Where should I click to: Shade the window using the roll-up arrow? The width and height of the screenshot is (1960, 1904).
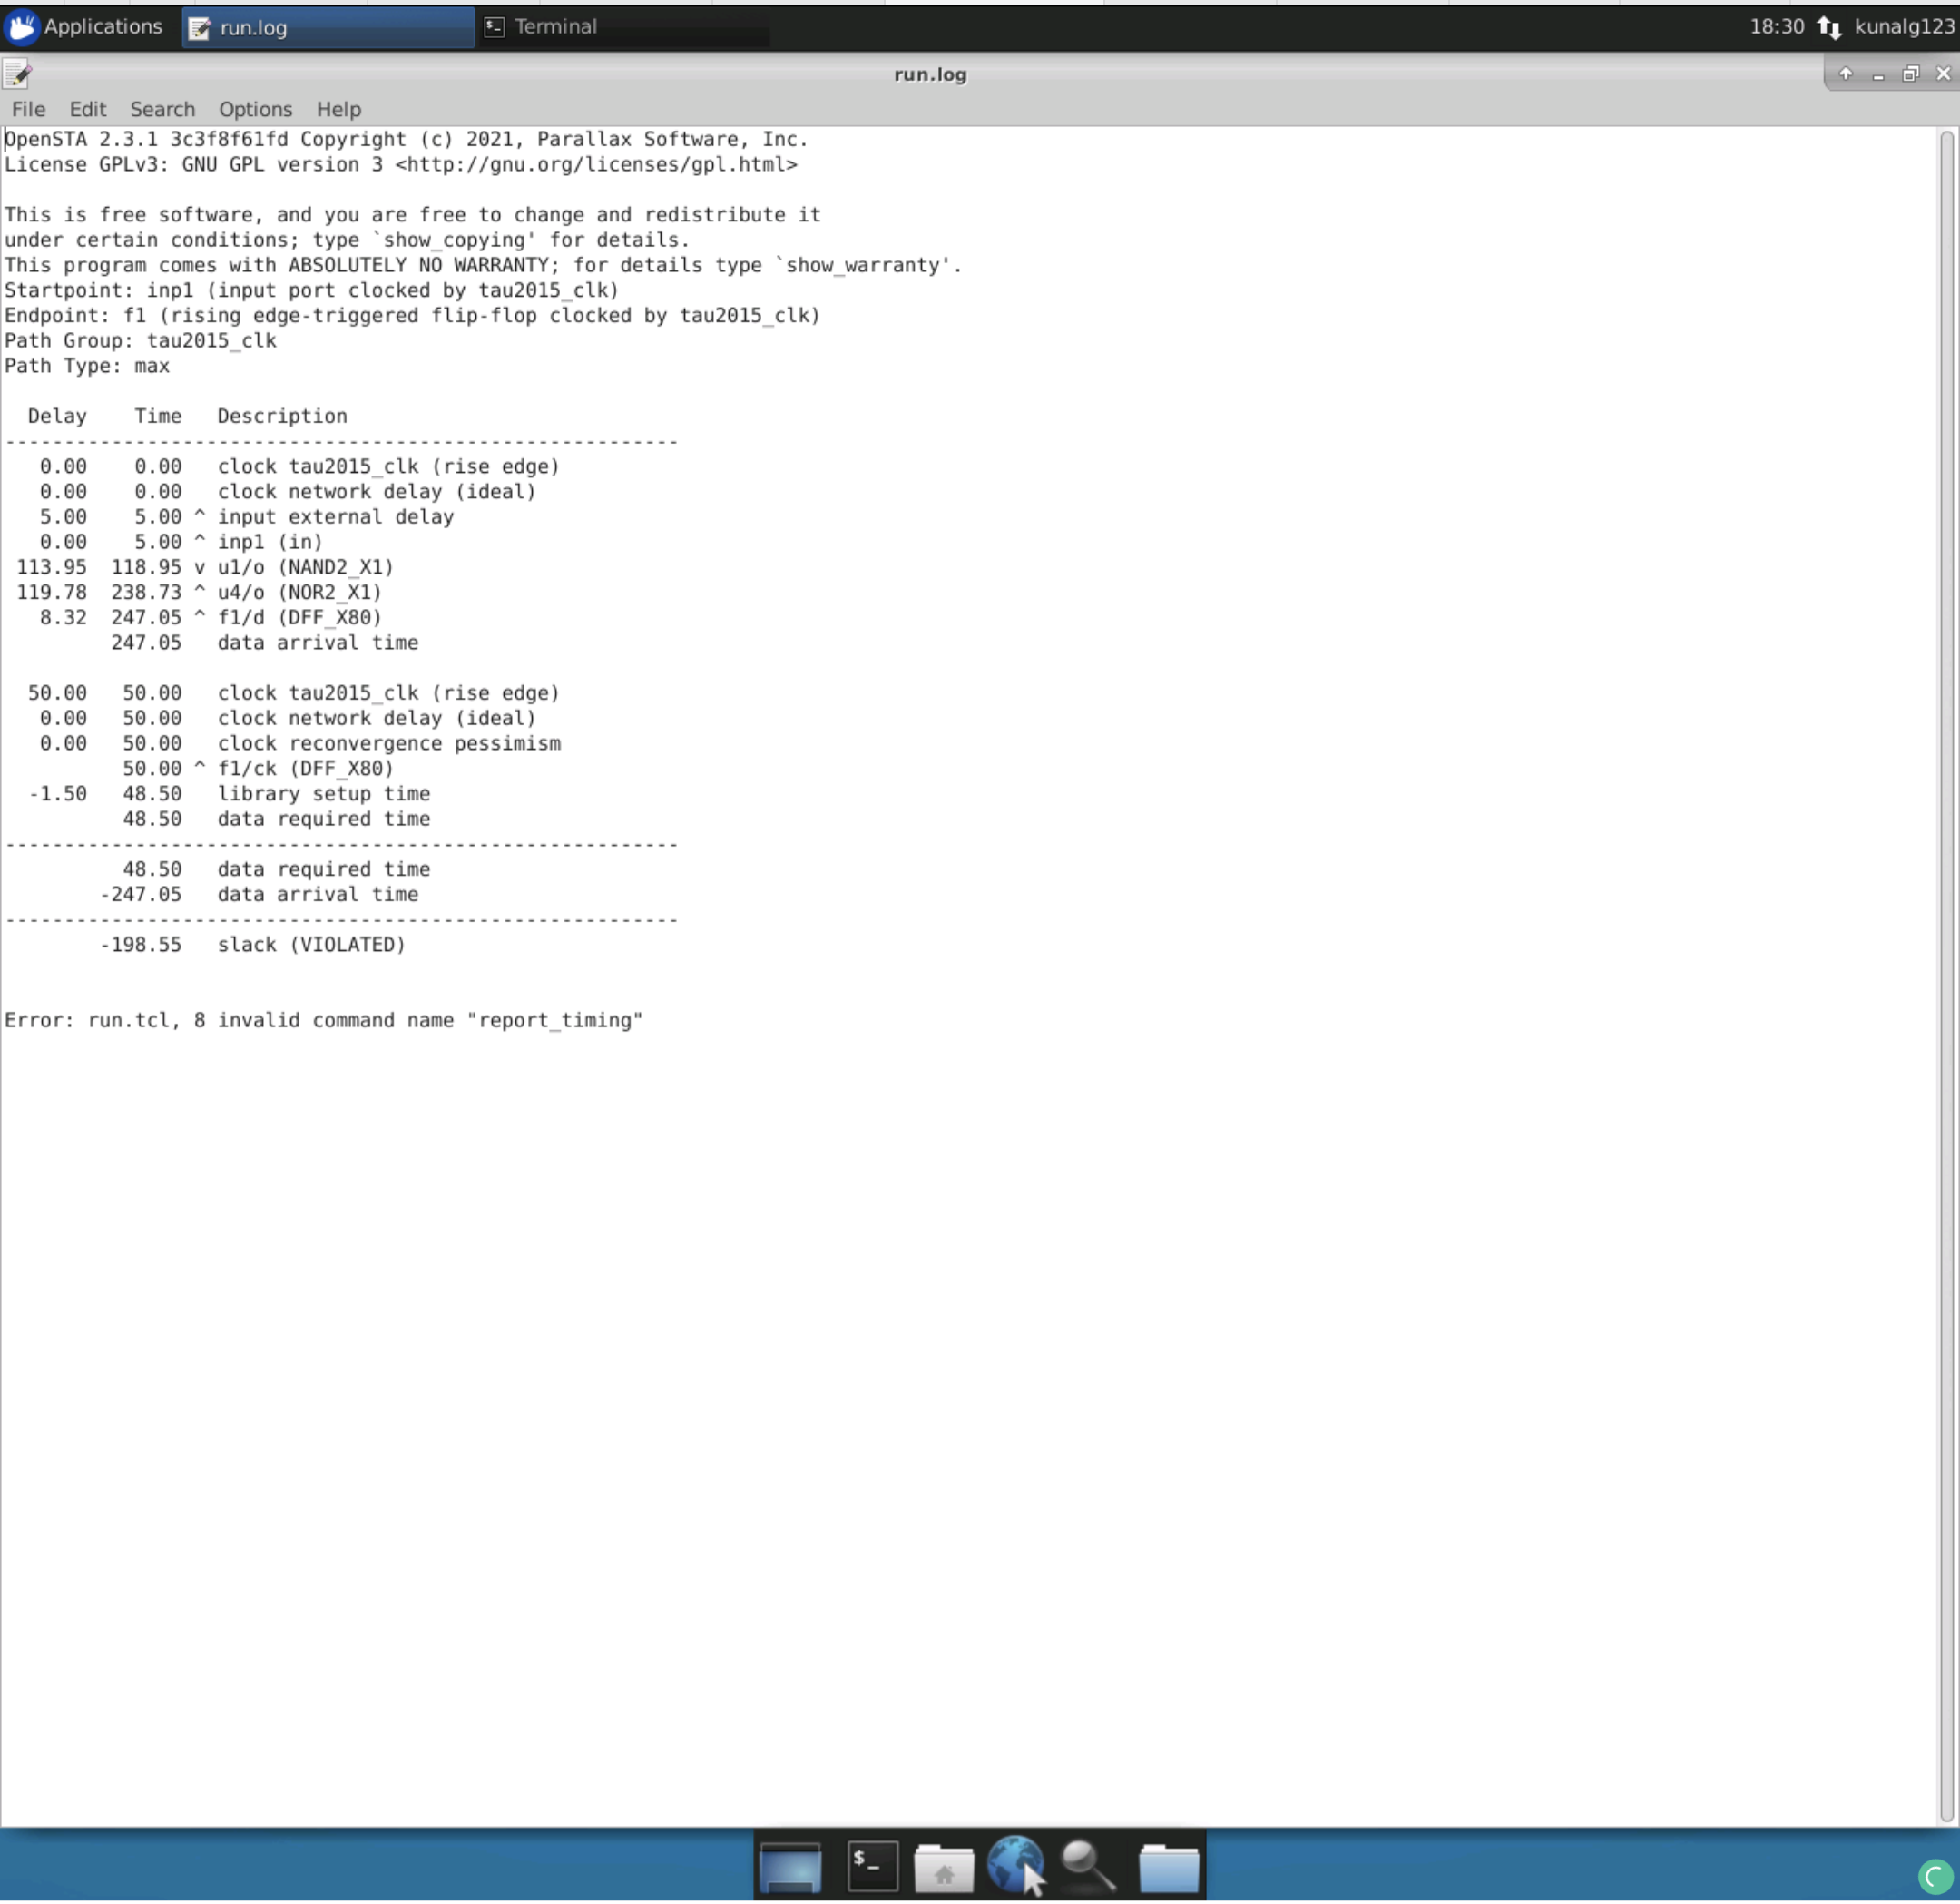[x=1846, y=73]
